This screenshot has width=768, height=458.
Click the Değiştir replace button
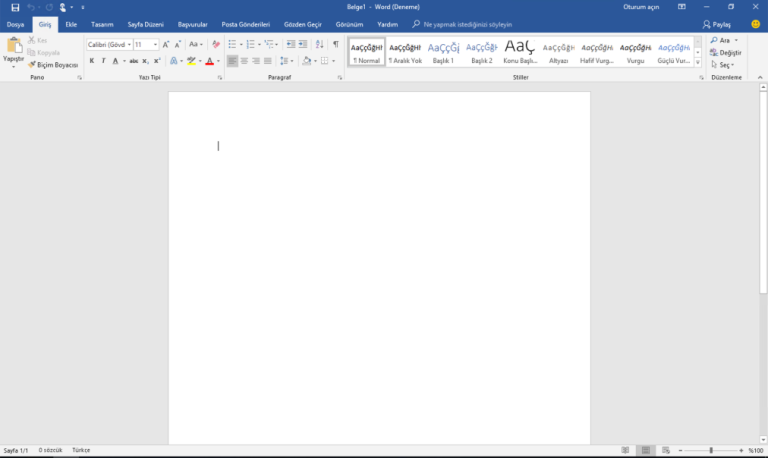tap(725, 52)
